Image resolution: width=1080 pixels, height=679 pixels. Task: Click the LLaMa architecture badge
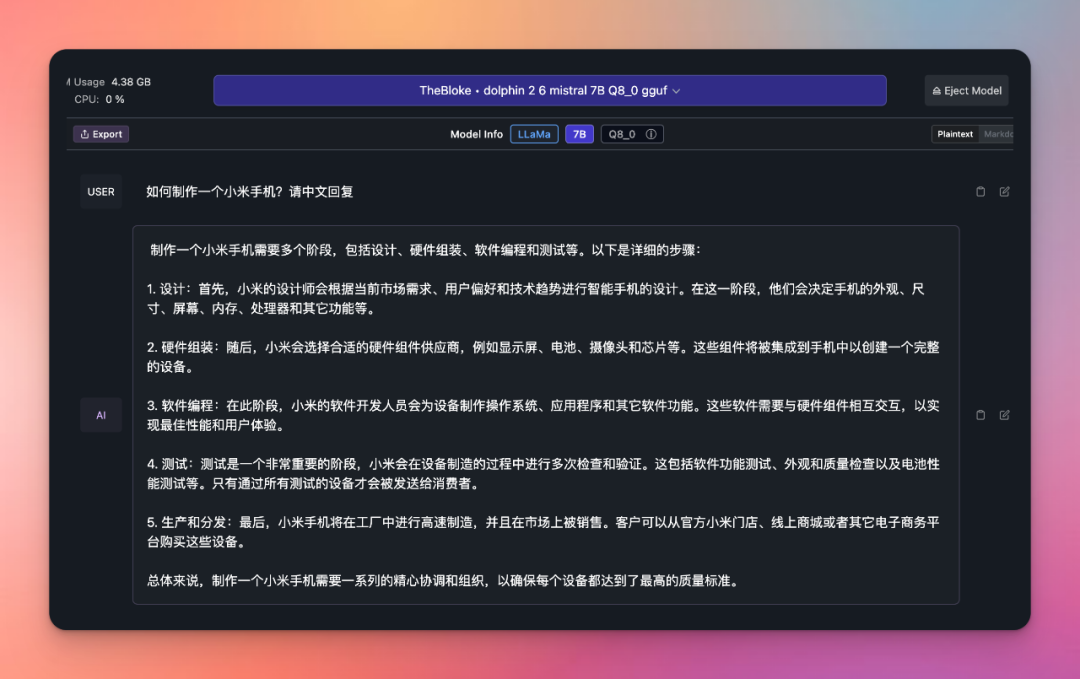[x=534, y=133]
